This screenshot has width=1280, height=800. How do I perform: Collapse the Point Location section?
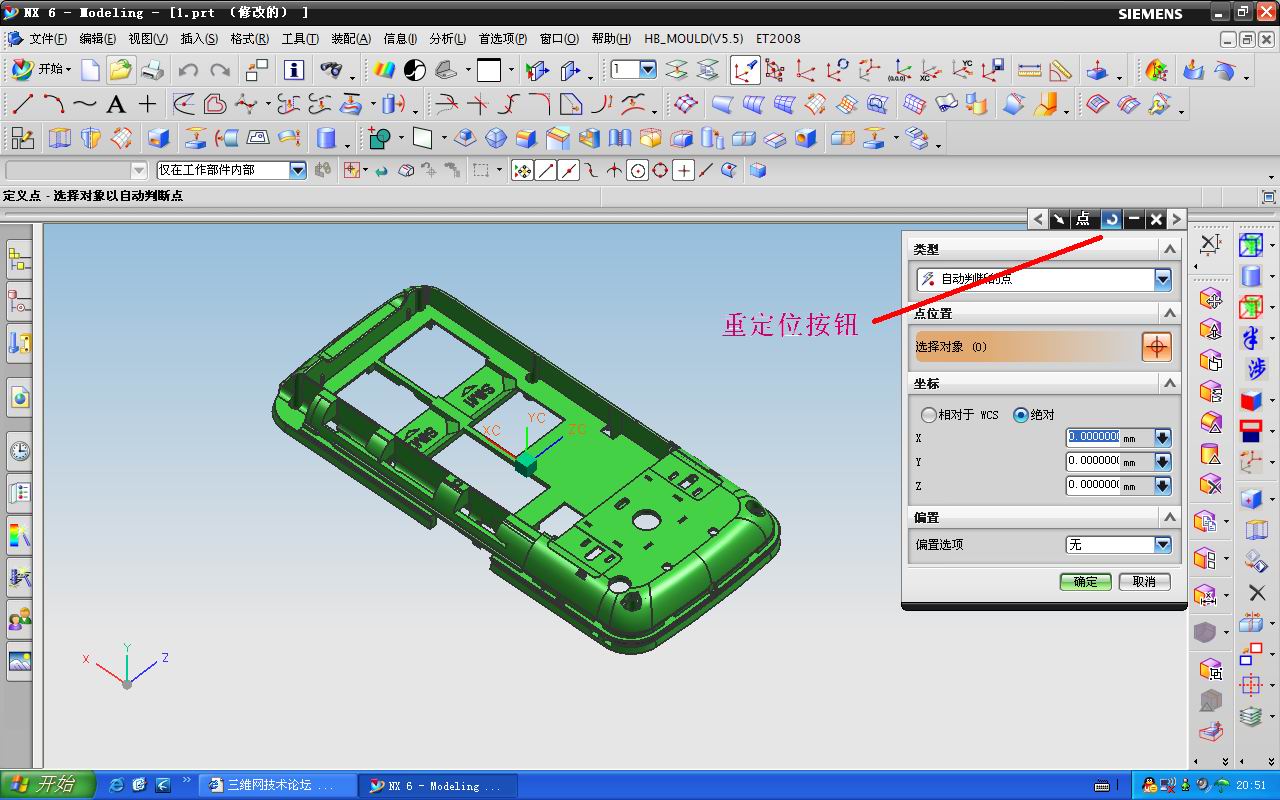(x=1169, y=314)
